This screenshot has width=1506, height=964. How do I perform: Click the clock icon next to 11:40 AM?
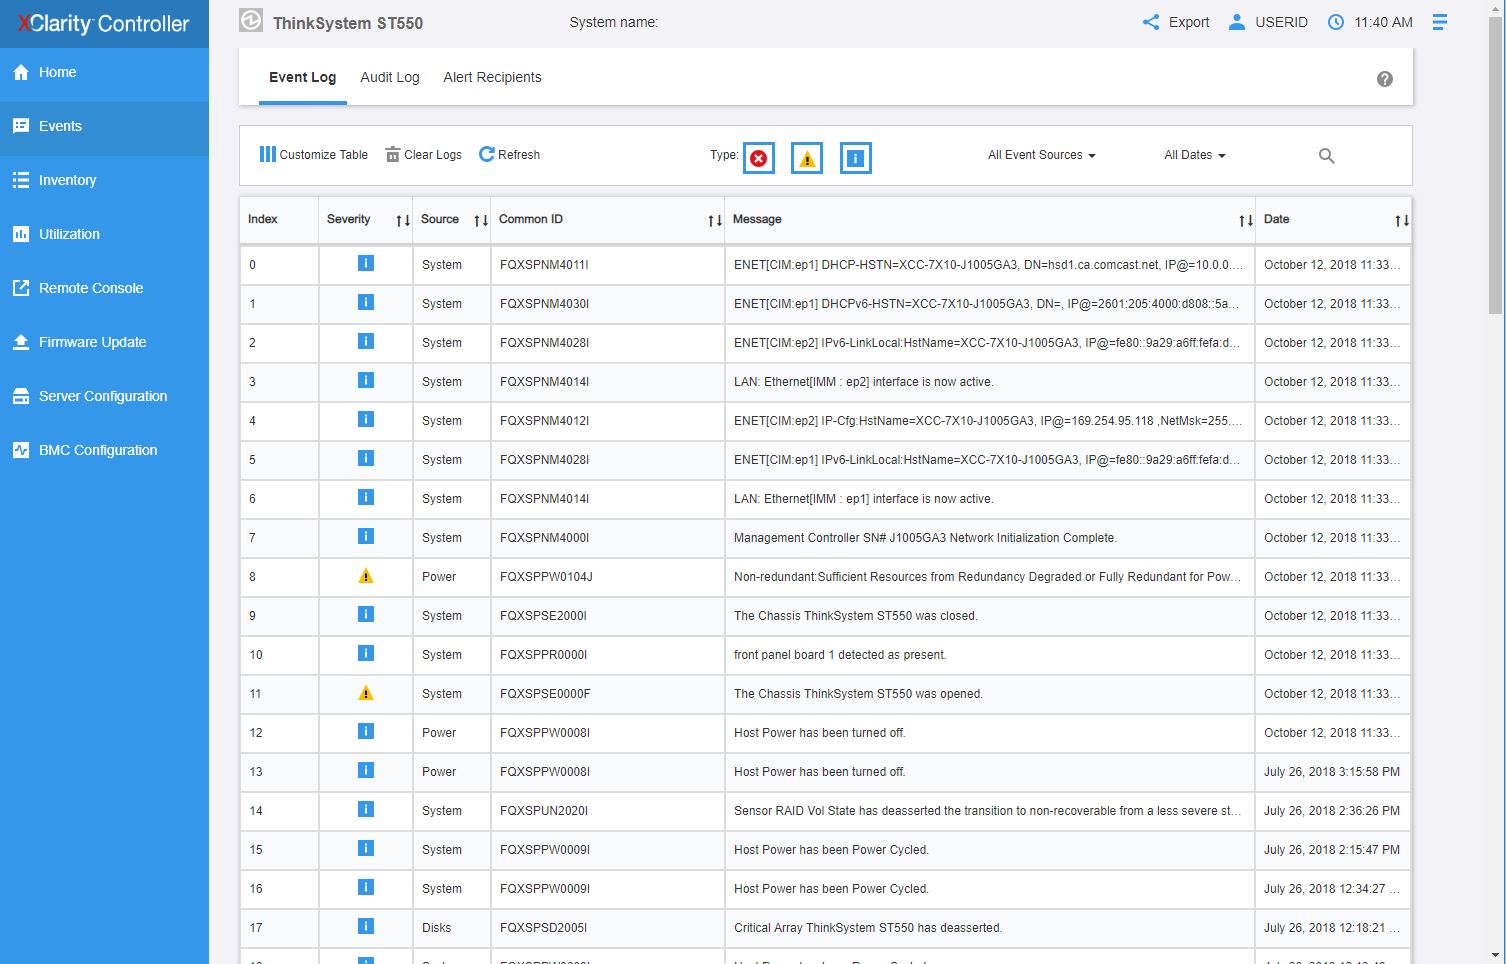[1335, 22]
